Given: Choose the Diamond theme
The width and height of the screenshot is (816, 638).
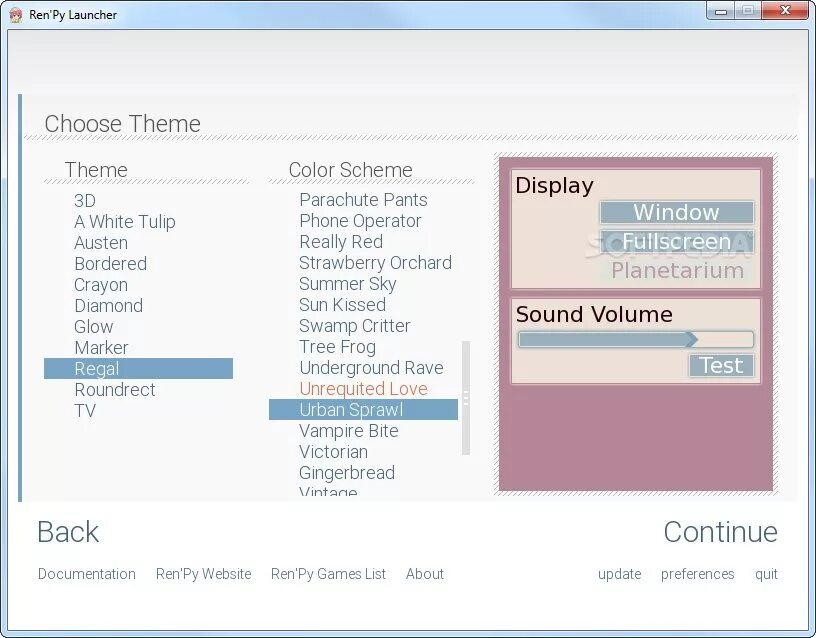Looking at the screenshot, I should click(x=108, y=305).
